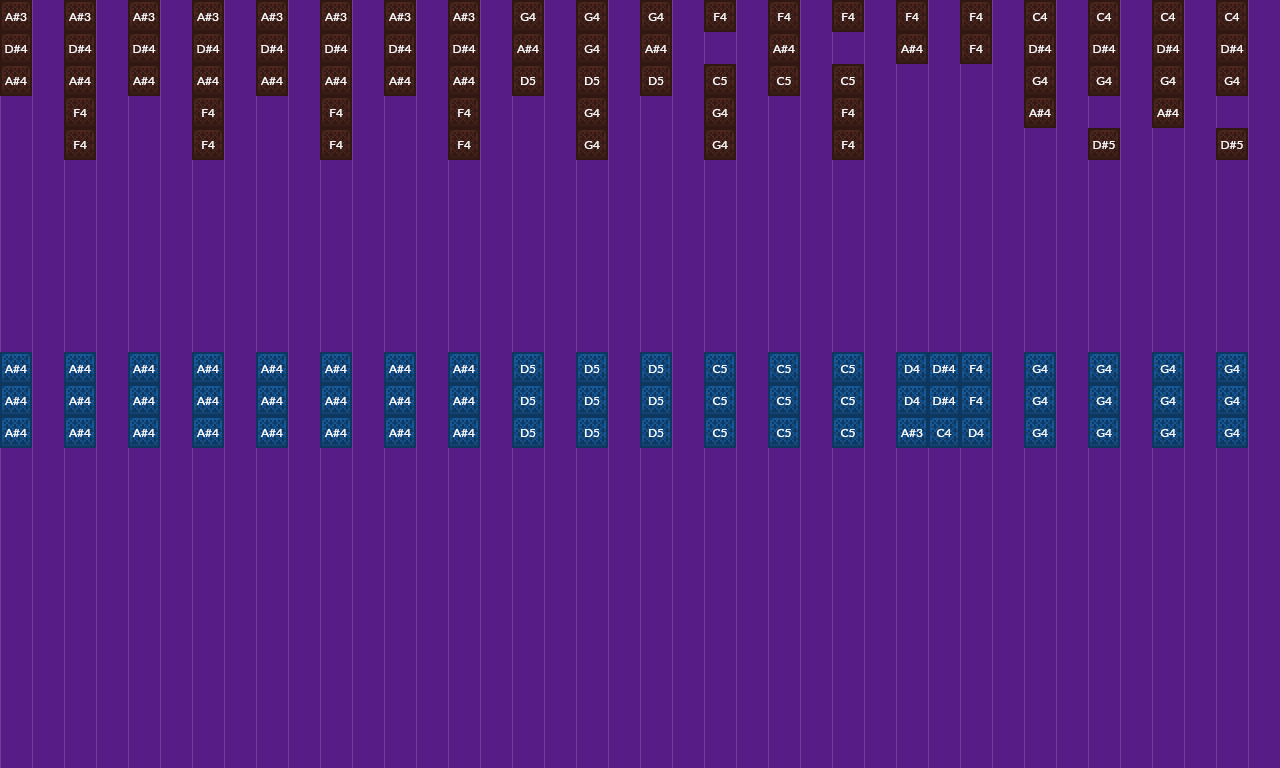The width and height of the screenshot is (1280, 768).
Task: Click the lower blue F4 note block
Action: click(x=975, y=401)
